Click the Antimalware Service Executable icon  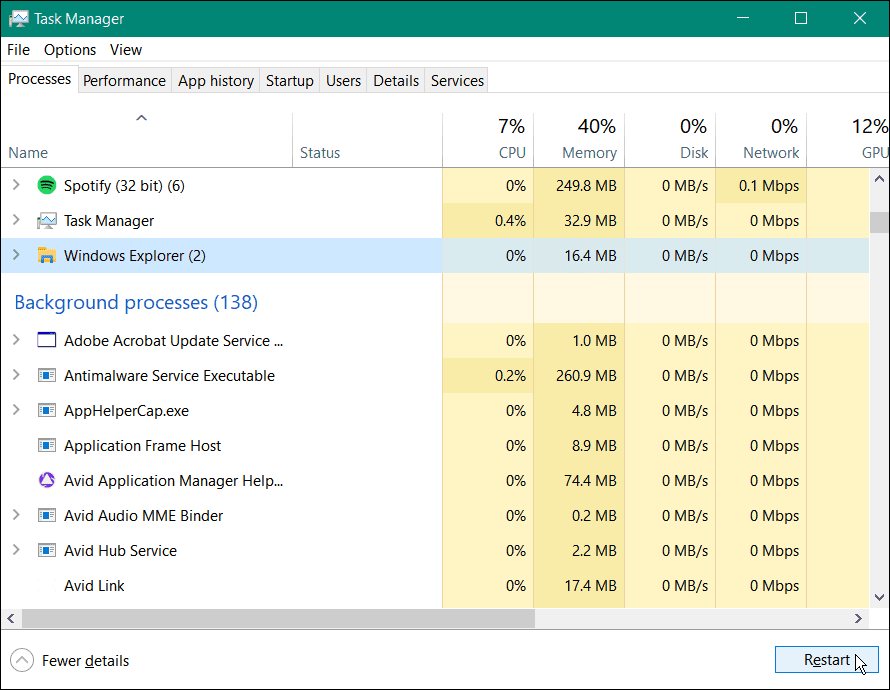[x=46, y=375]
